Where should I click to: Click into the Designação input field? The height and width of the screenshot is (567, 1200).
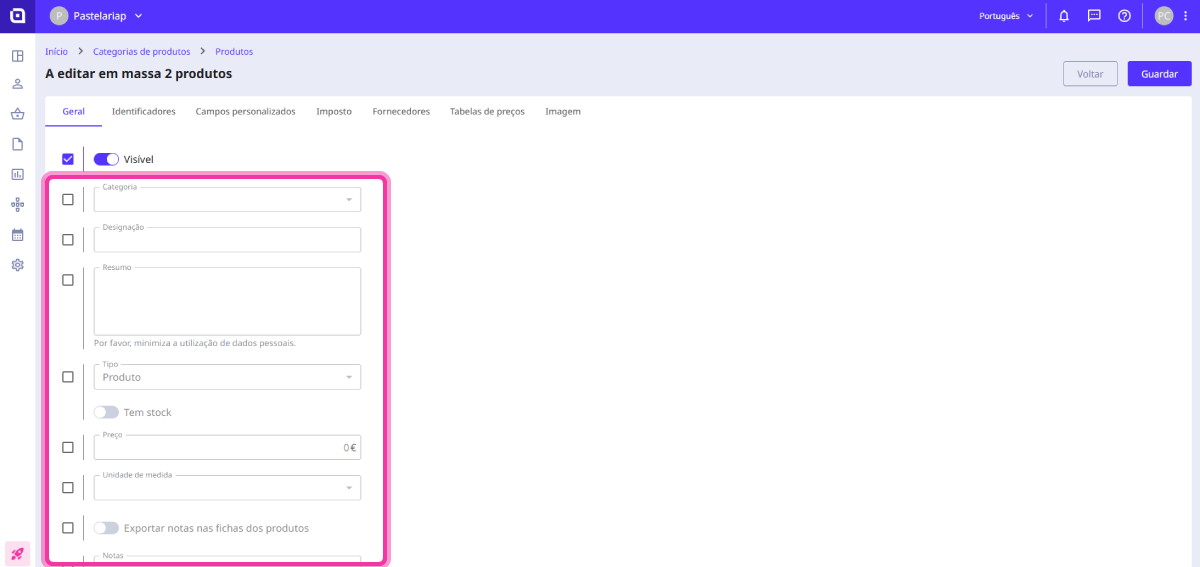tap(227, 240)
